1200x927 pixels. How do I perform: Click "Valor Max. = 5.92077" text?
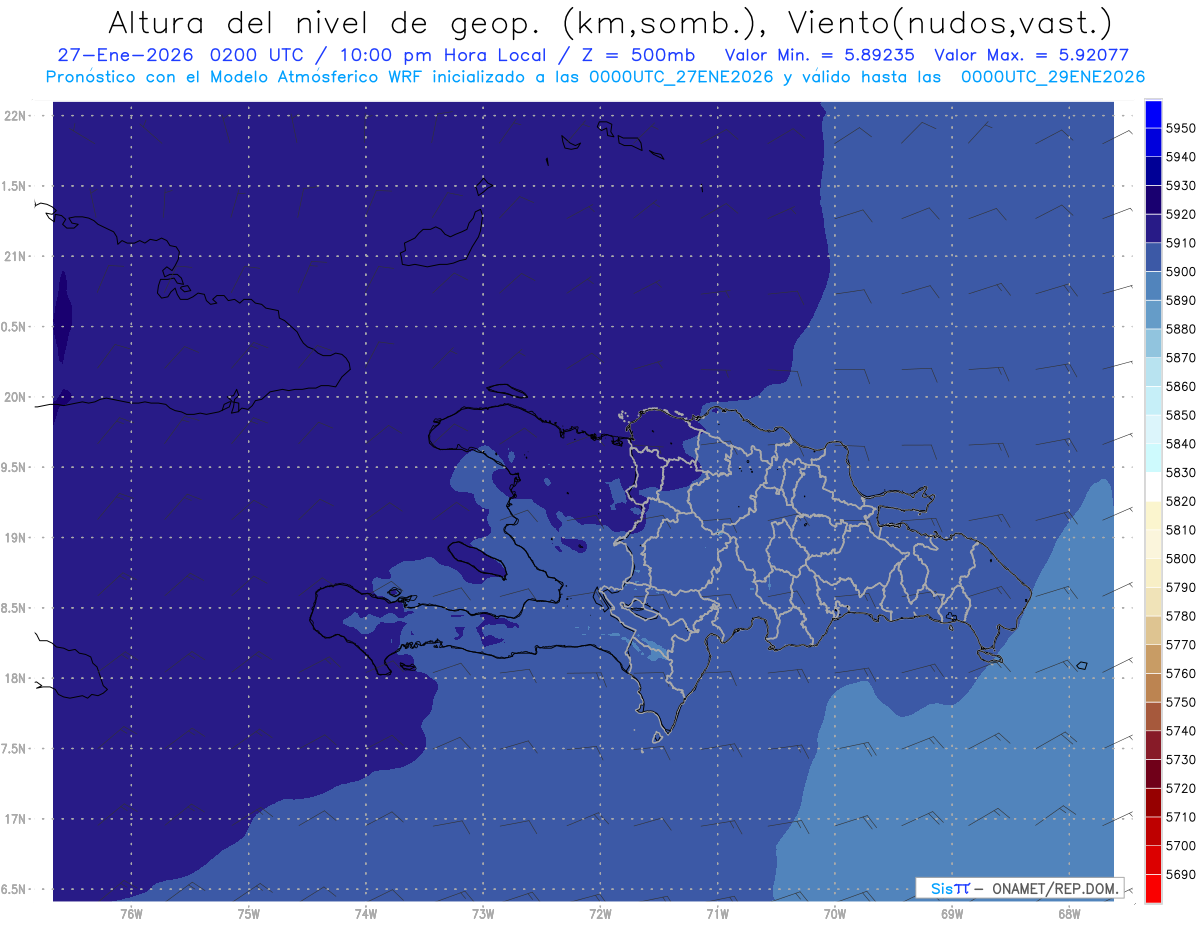tap(1031, 56)
